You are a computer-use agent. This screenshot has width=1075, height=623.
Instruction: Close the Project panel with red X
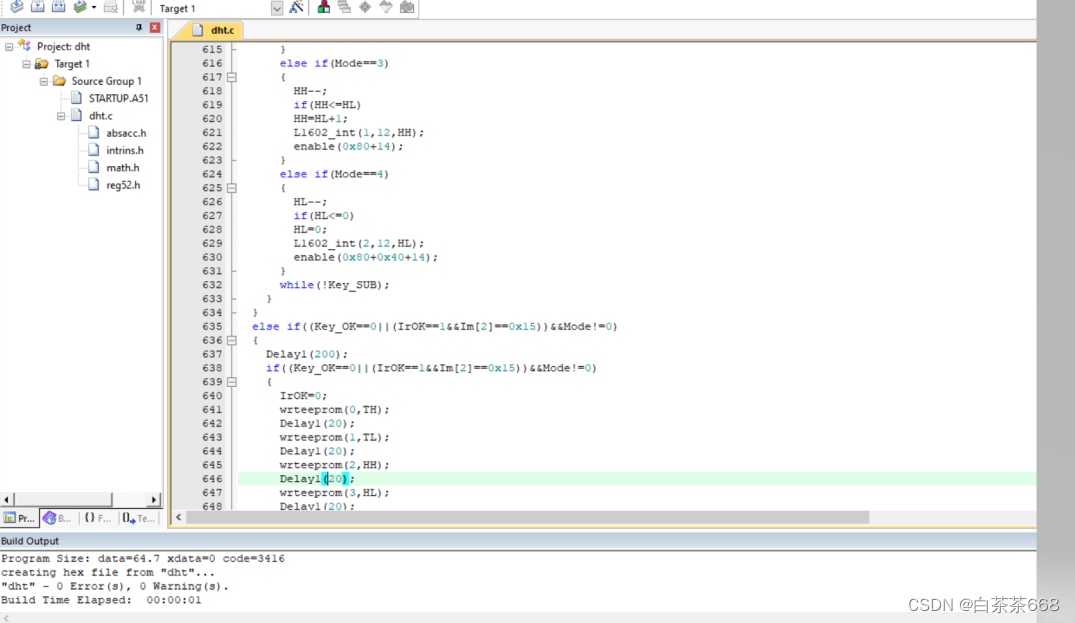pos(155,28)
